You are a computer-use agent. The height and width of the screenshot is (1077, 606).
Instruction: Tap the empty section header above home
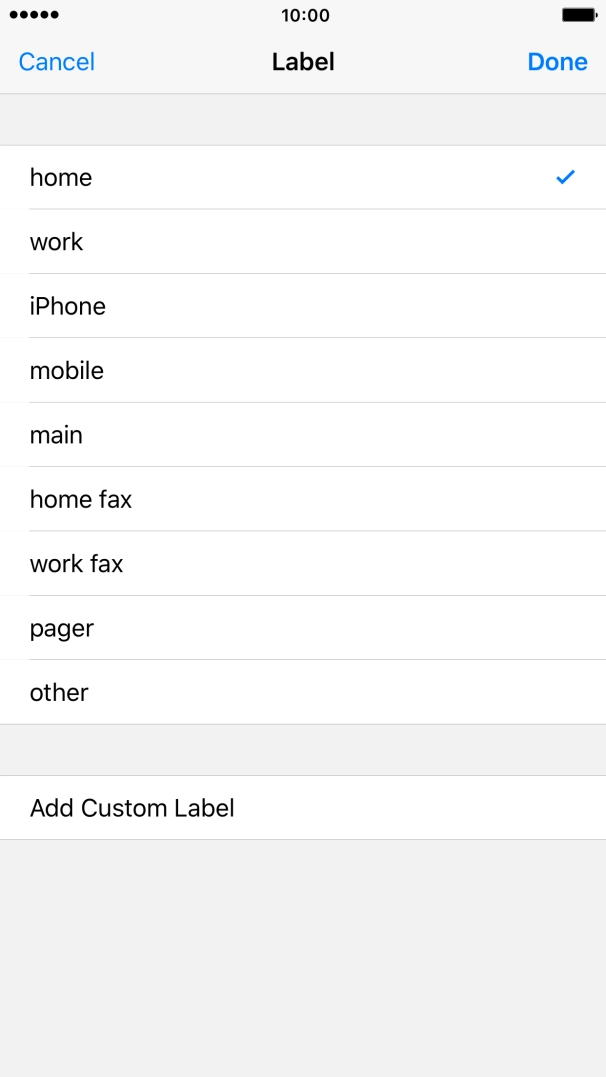click(303, 119)
